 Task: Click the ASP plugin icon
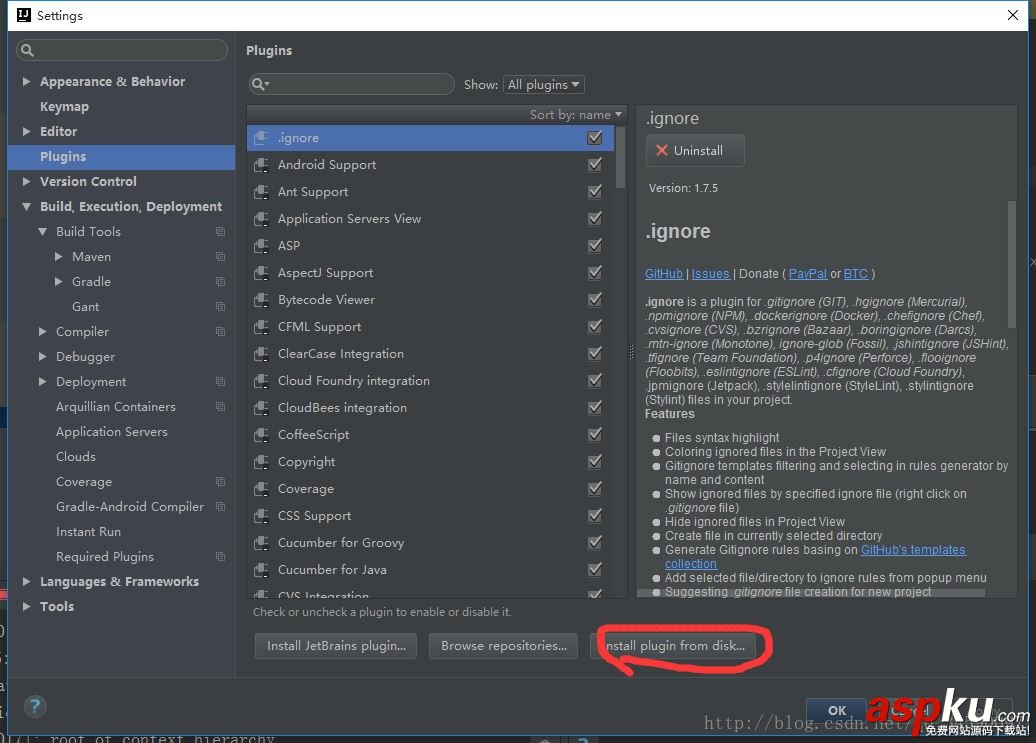tap(261, 246)
